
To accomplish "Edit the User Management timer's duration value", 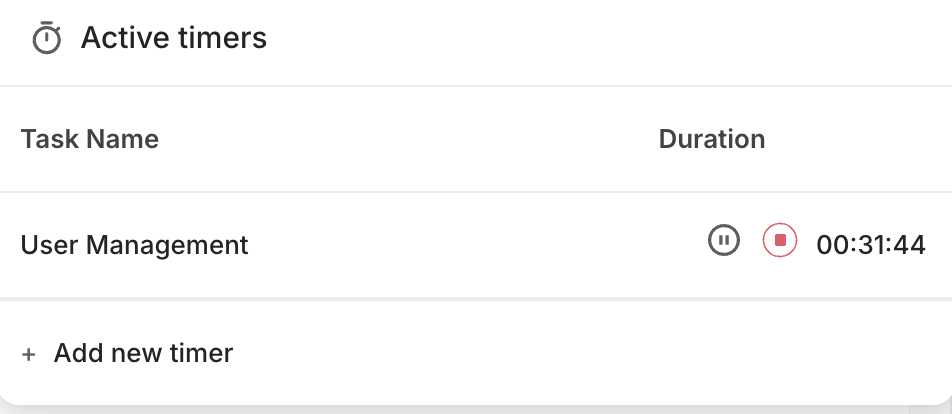I will 871,244.
